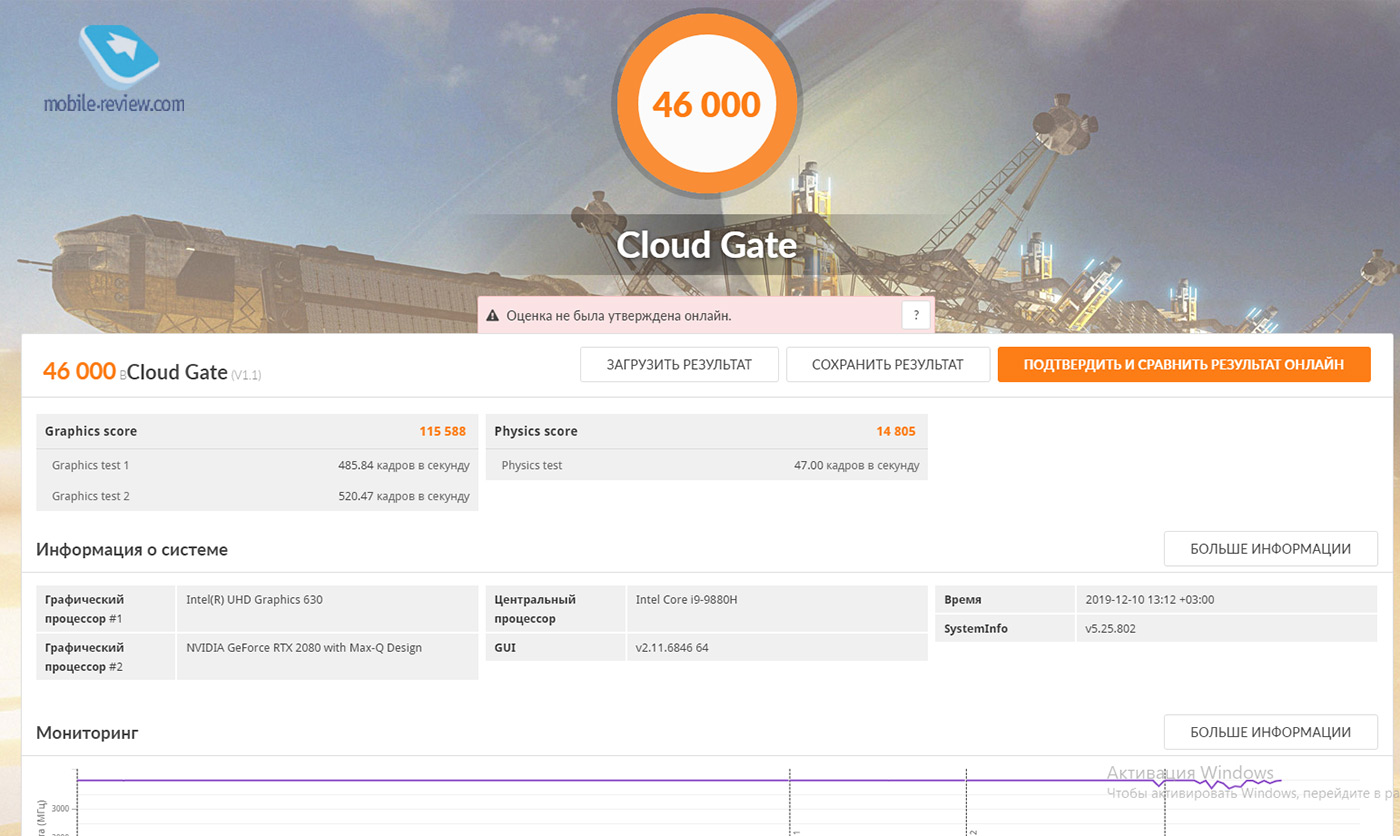The image size is (1400, 836).
Task: Select the Graphics test 2 row
Action: [x=257, y=496]
